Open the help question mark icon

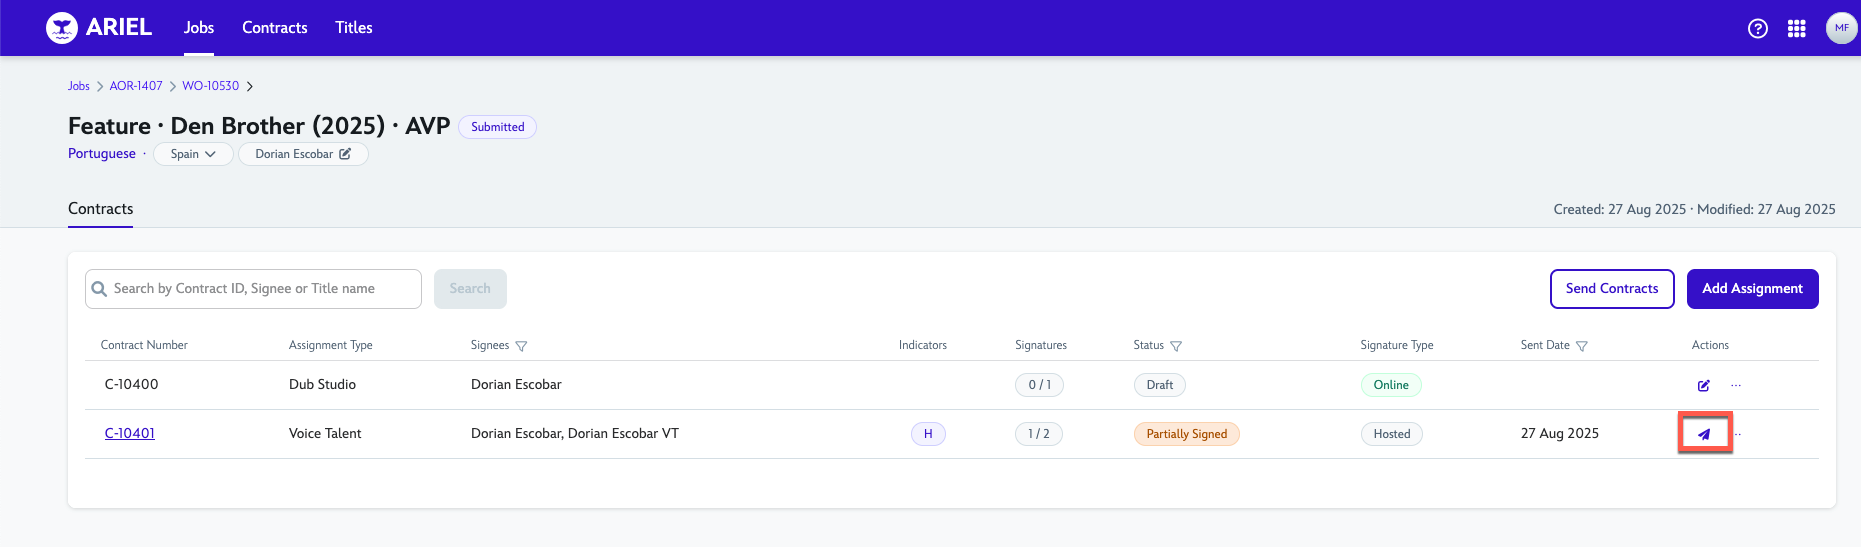1757,29
